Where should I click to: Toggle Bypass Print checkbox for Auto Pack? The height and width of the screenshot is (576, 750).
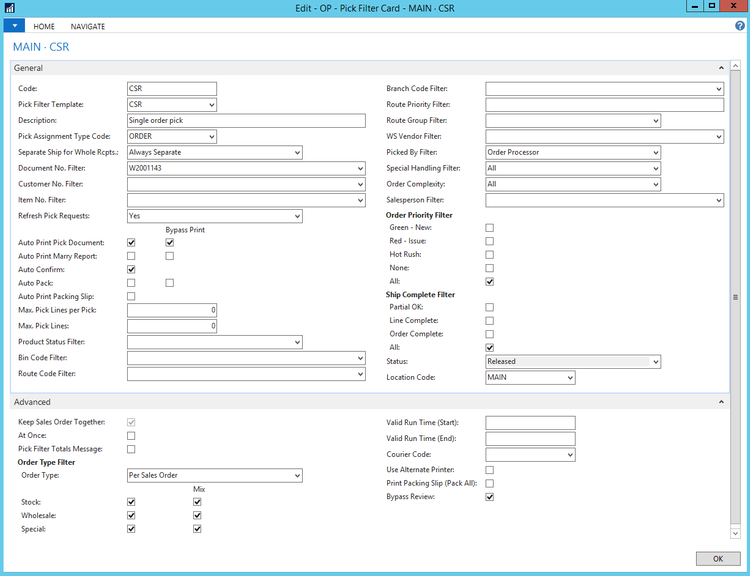(x=169, y=283)
